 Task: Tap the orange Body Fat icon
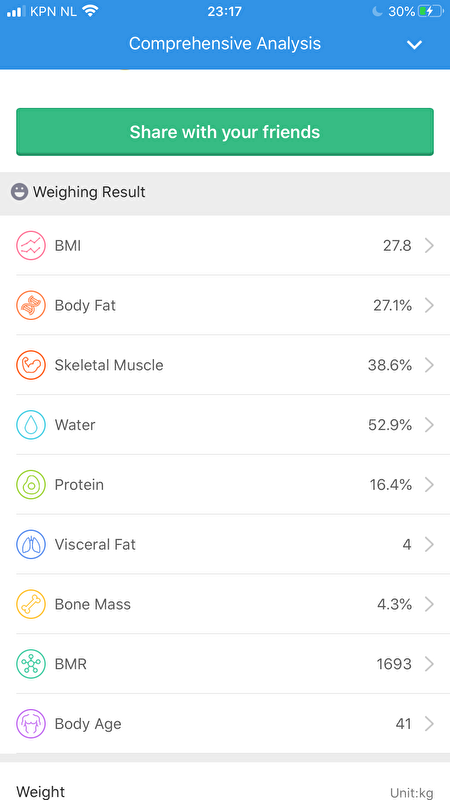[31, 306]
